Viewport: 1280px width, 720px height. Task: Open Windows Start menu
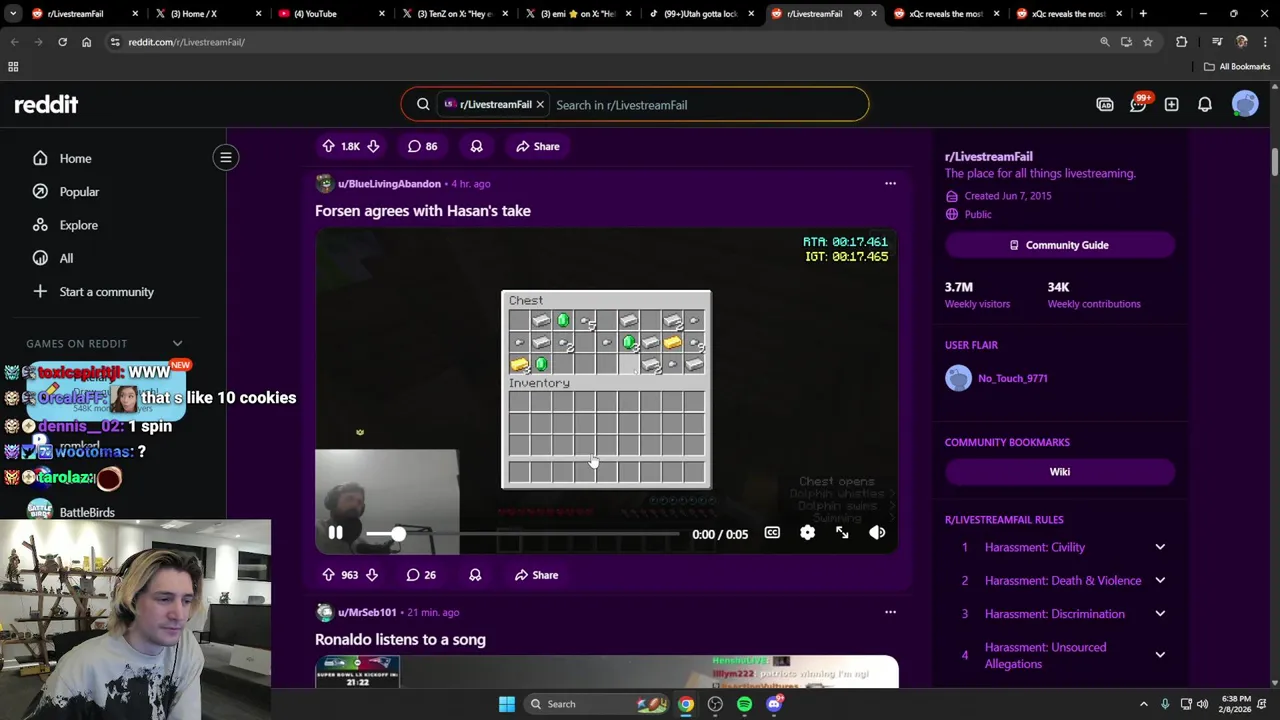[507, 704]
